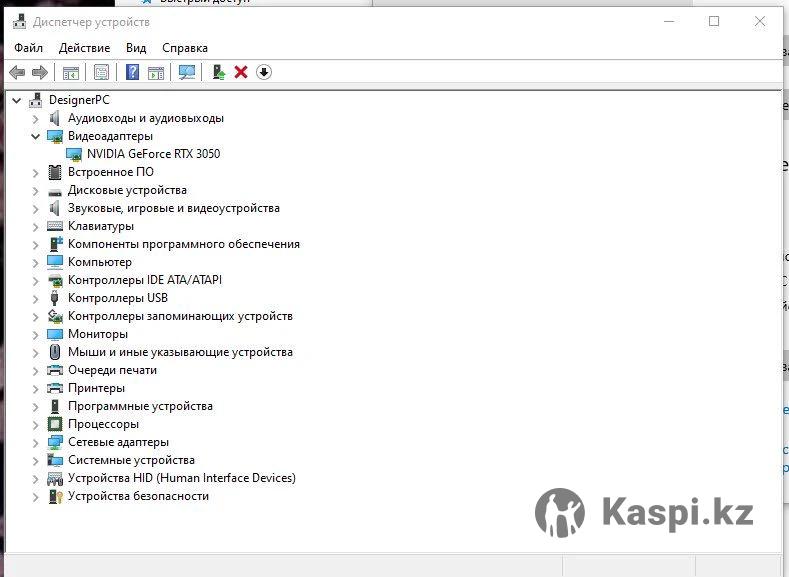
Task: Open the Действие menu
Action: click(x=84, y=47)
